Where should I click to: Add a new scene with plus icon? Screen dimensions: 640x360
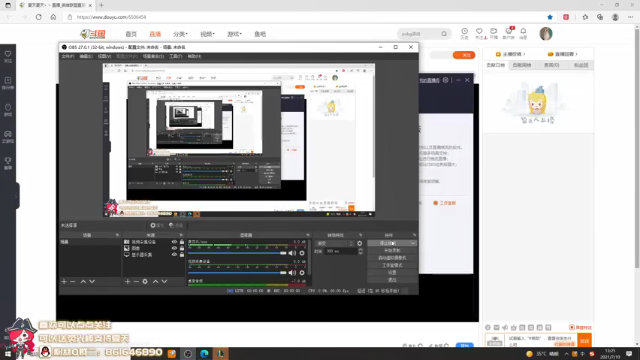pos(64,281)
